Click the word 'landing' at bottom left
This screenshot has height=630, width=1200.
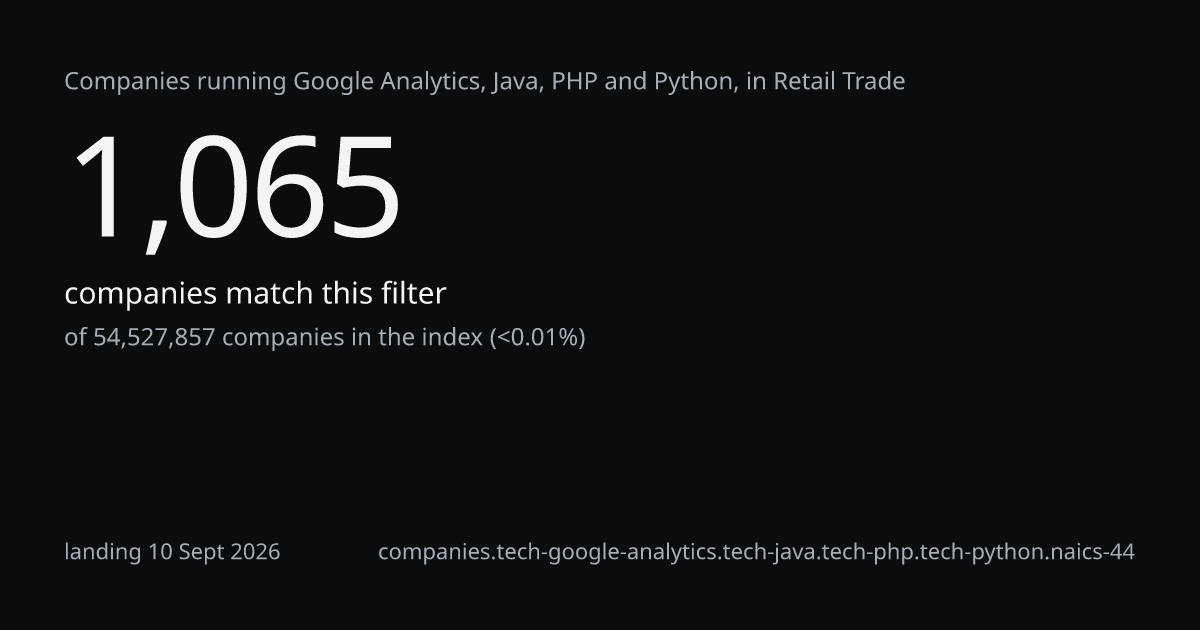(x=103, y=552)
